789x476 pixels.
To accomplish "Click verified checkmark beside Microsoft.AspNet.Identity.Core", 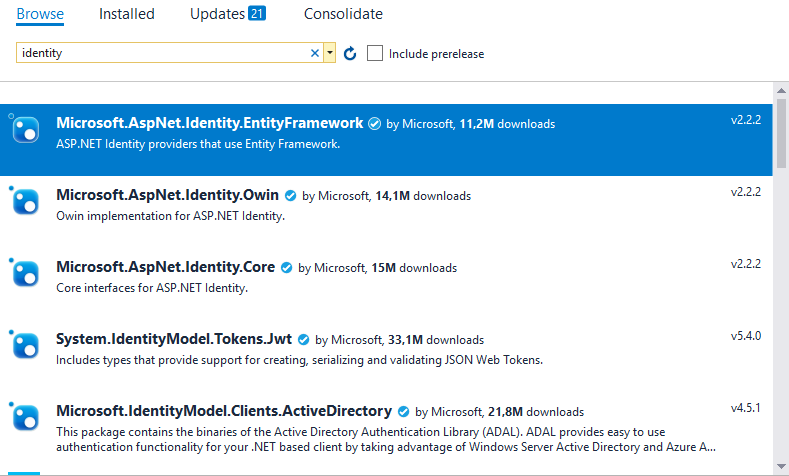I will coord(286,268).
